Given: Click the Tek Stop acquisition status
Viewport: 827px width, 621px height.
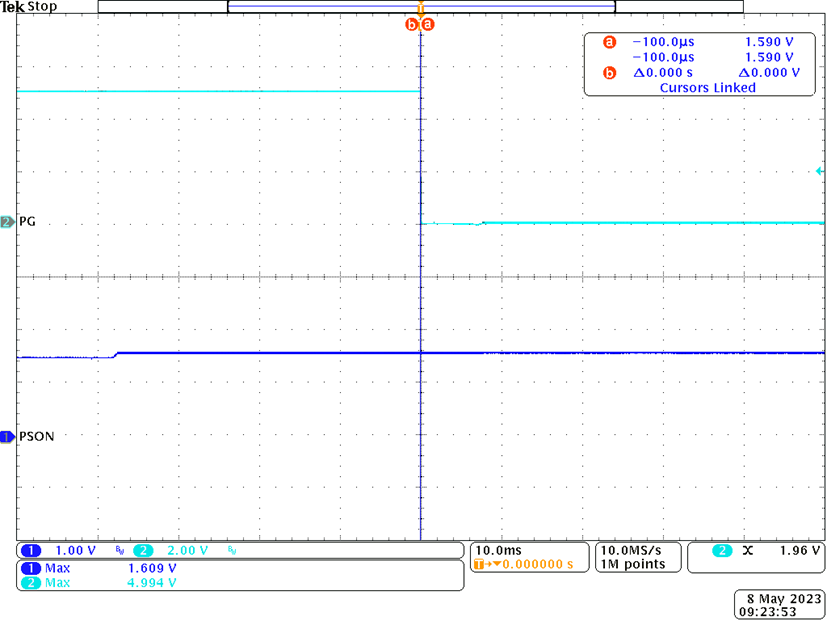Looking at the screenshot, I should [29, 7].
